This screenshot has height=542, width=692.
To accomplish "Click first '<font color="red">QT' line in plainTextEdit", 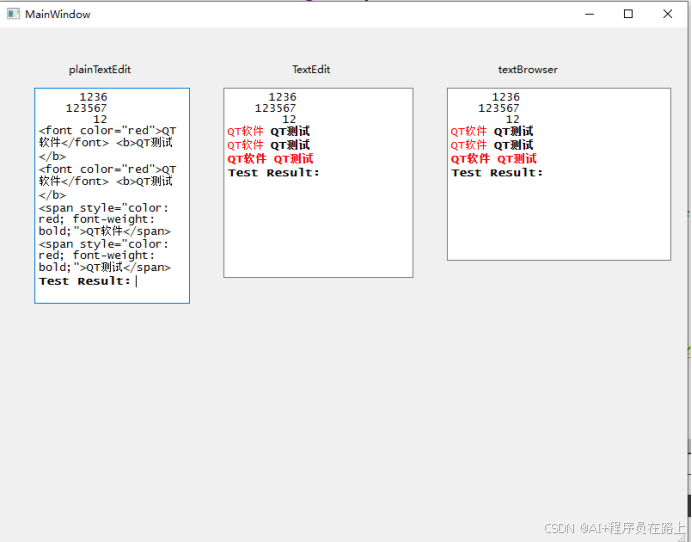I will 107,131.
